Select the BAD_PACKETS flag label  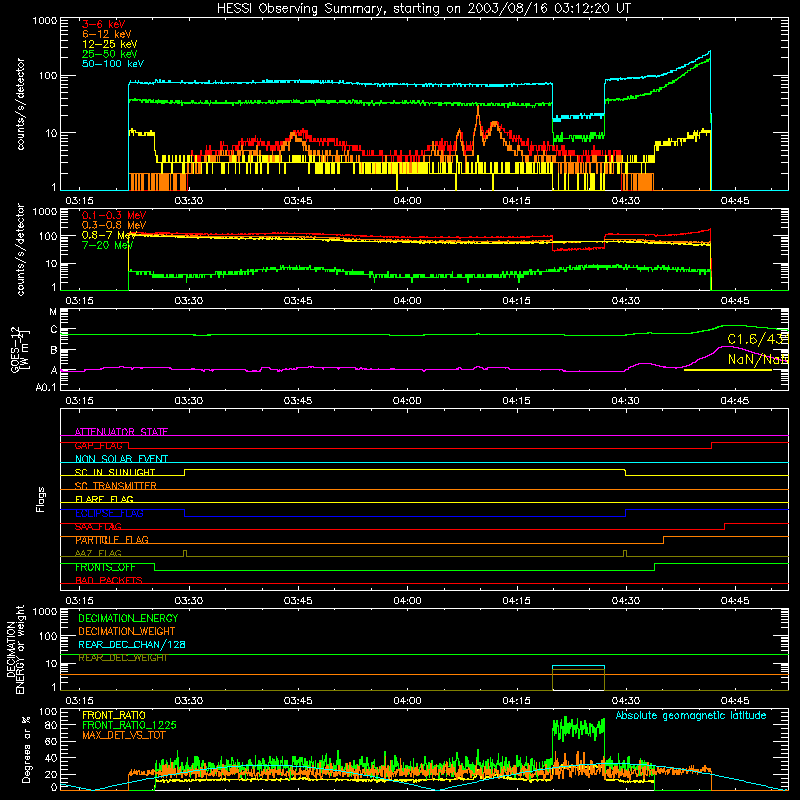pyautogui.click(x=109, y=580)
